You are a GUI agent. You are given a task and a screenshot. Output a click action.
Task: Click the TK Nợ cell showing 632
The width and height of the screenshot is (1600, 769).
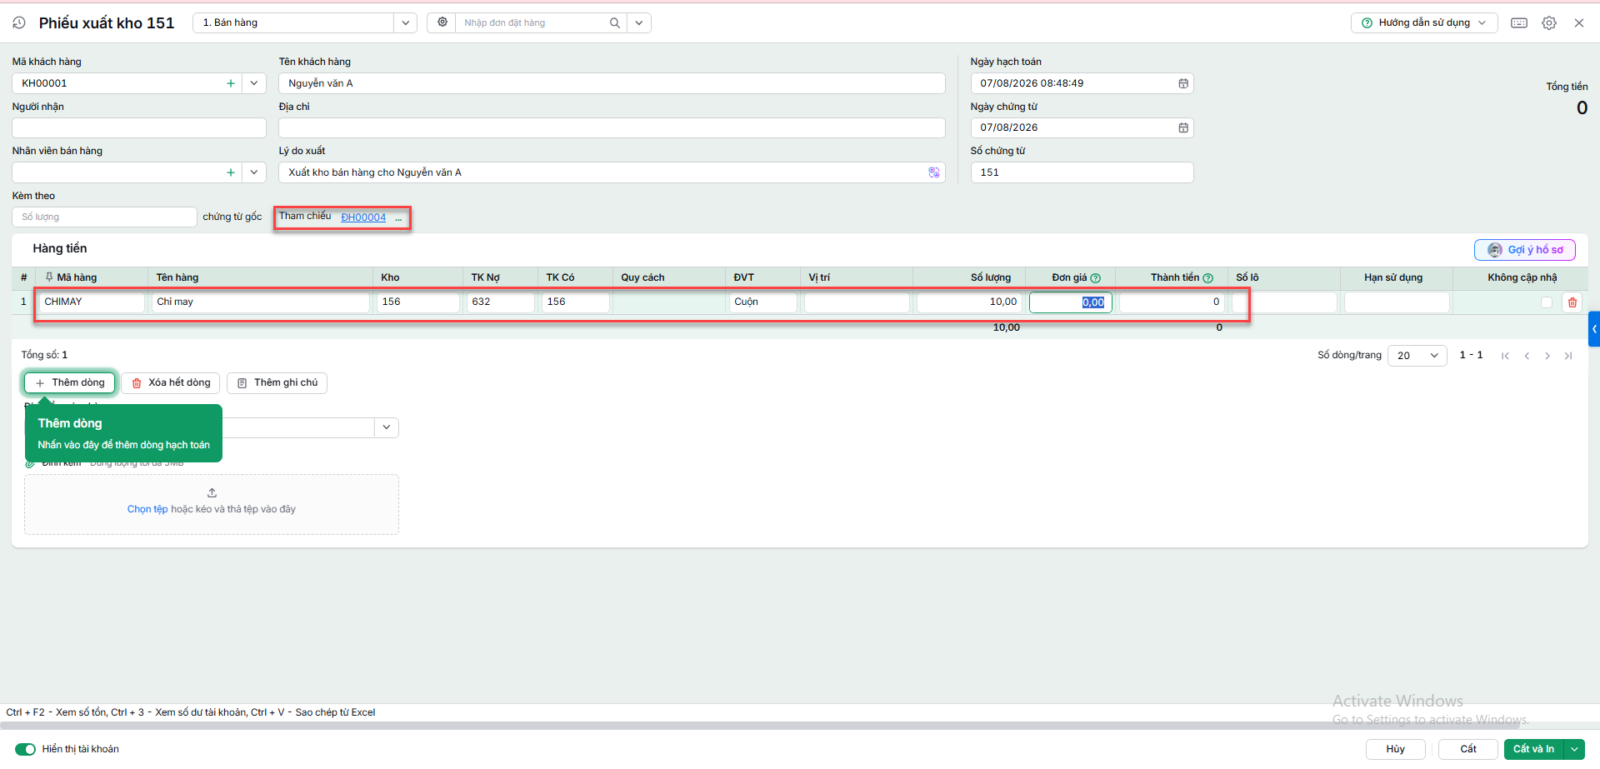pyautogui.click(x=500, y=302)
